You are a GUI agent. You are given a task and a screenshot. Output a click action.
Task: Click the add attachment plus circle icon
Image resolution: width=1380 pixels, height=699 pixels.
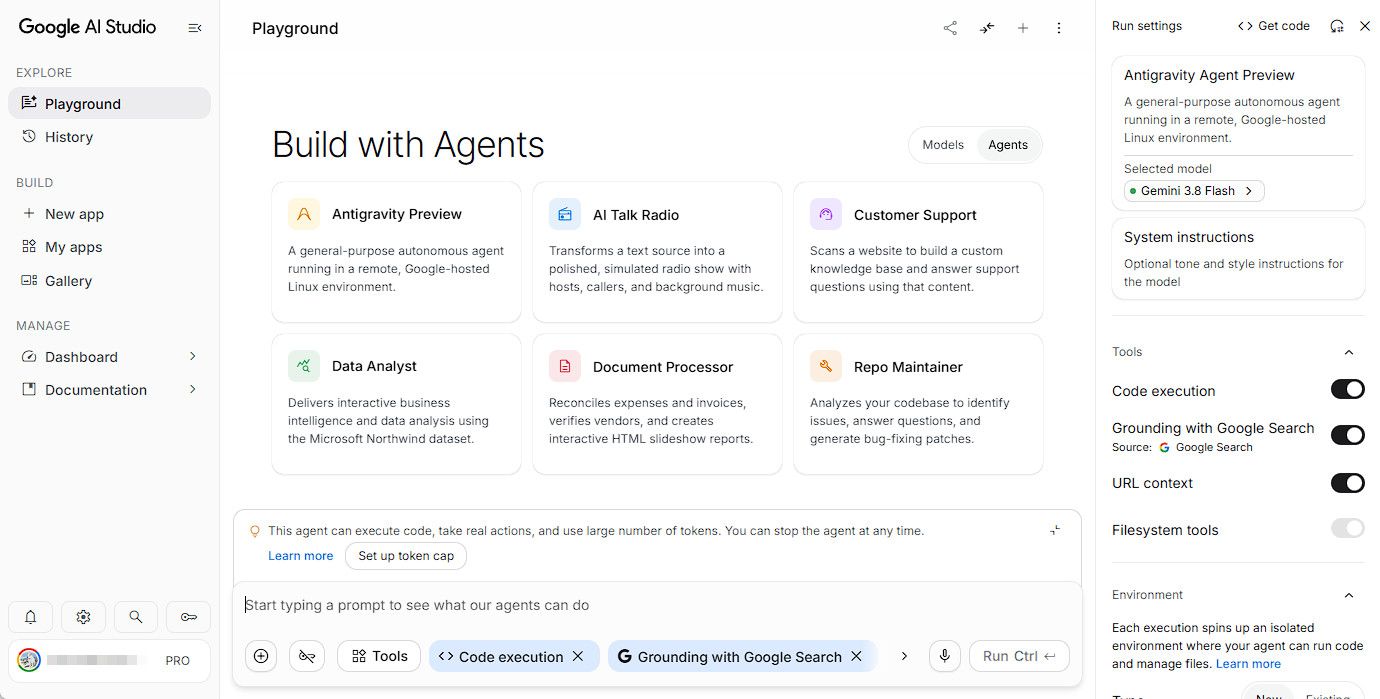point(261,656)
